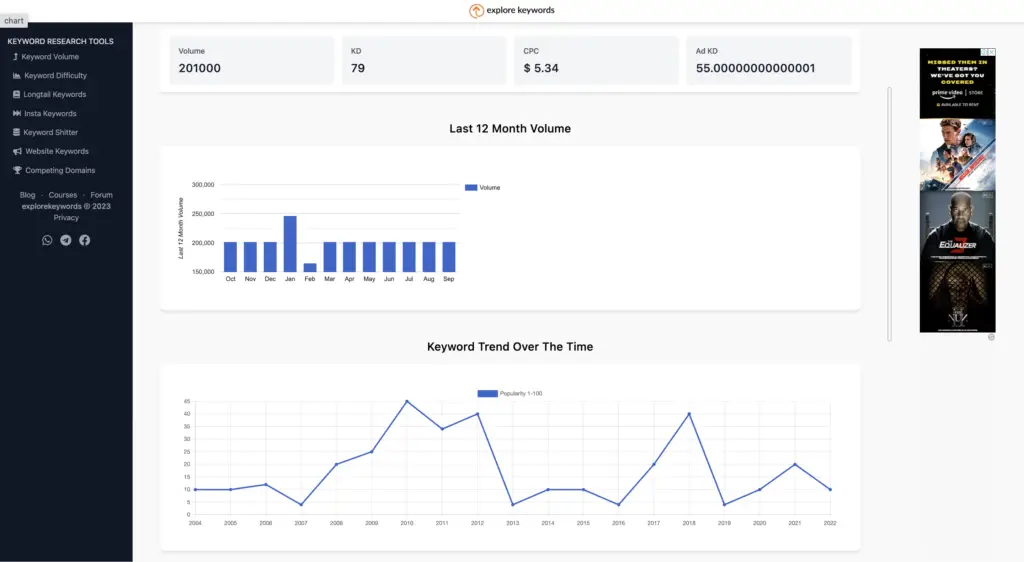Viewport: 1024px width, 562px height.
Task: Follow the Courses link
Action: [x=63, y=195]
